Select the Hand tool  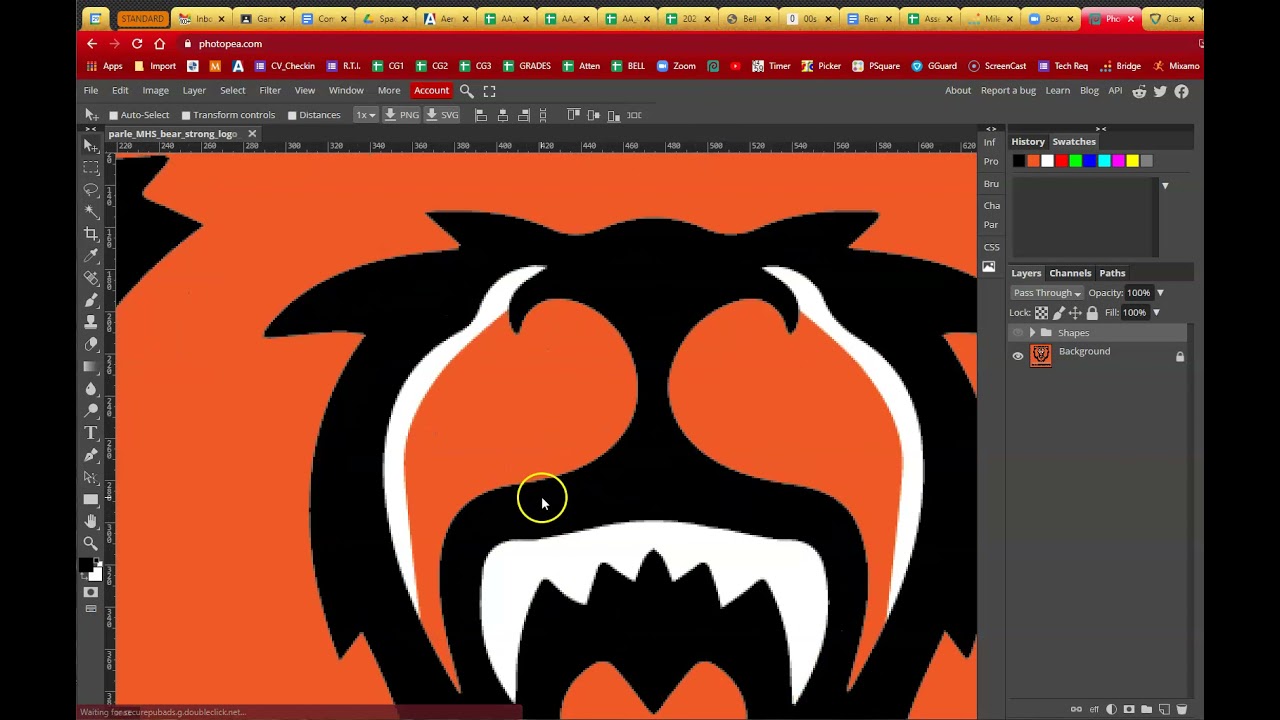(x=91, y=521)
